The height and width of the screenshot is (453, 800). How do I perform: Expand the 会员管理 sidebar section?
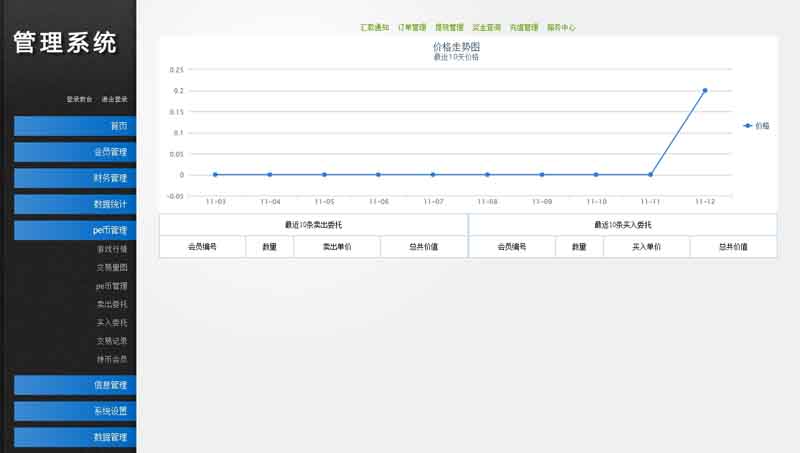pyautogui.click(x=75, y=152)
